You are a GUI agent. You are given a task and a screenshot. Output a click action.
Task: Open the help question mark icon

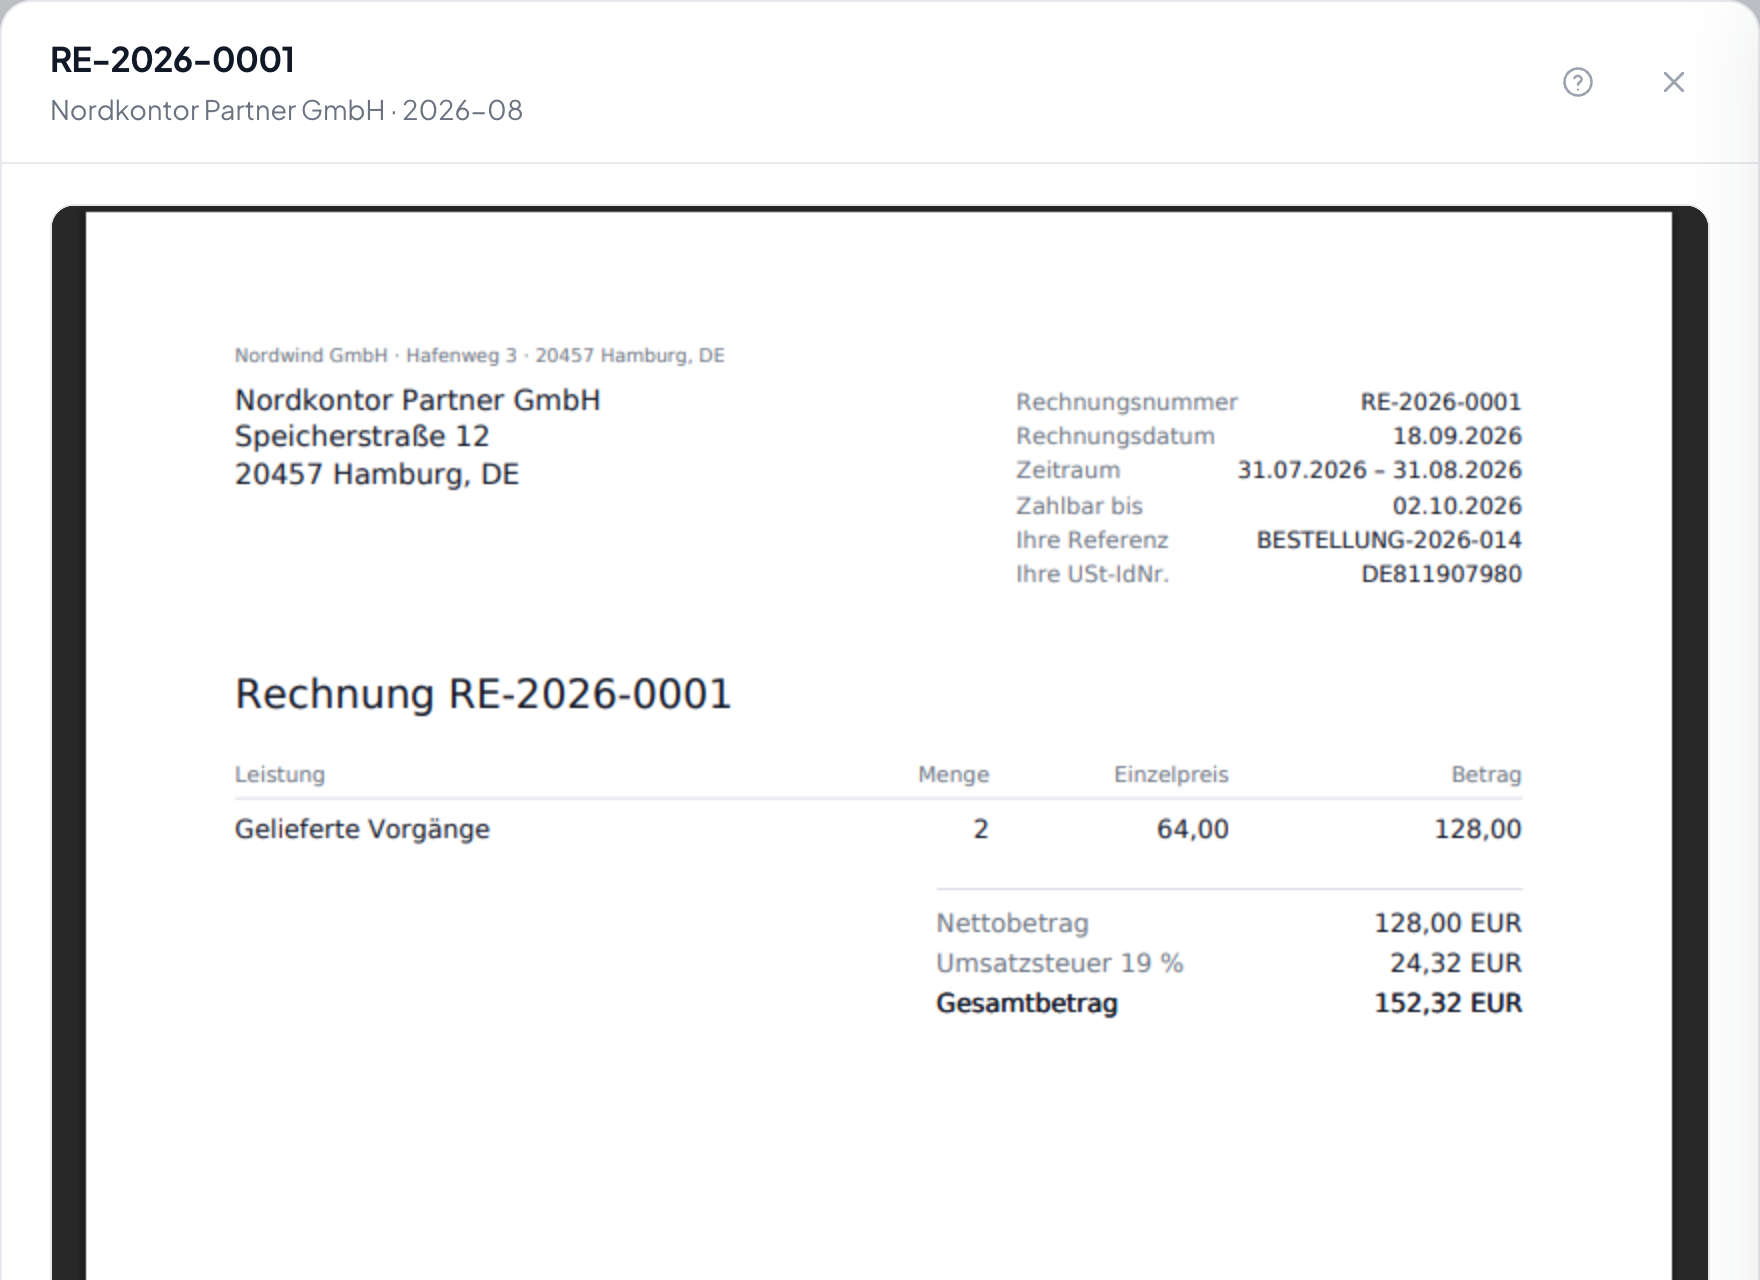[x=1578, y=82]
